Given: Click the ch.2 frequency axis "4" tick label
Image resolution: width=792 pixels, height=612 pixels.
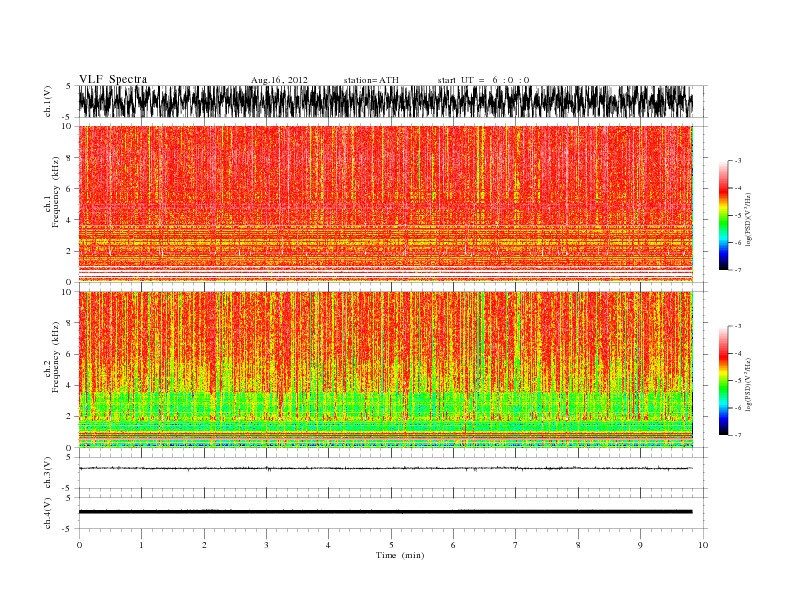Looking at the screenshot, I should [x=69, y=386].
